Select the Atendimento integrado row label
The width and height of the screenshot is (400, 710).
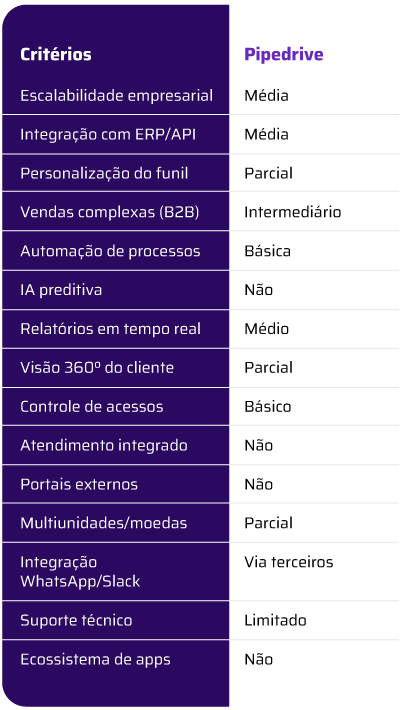[x=104, y=446]
